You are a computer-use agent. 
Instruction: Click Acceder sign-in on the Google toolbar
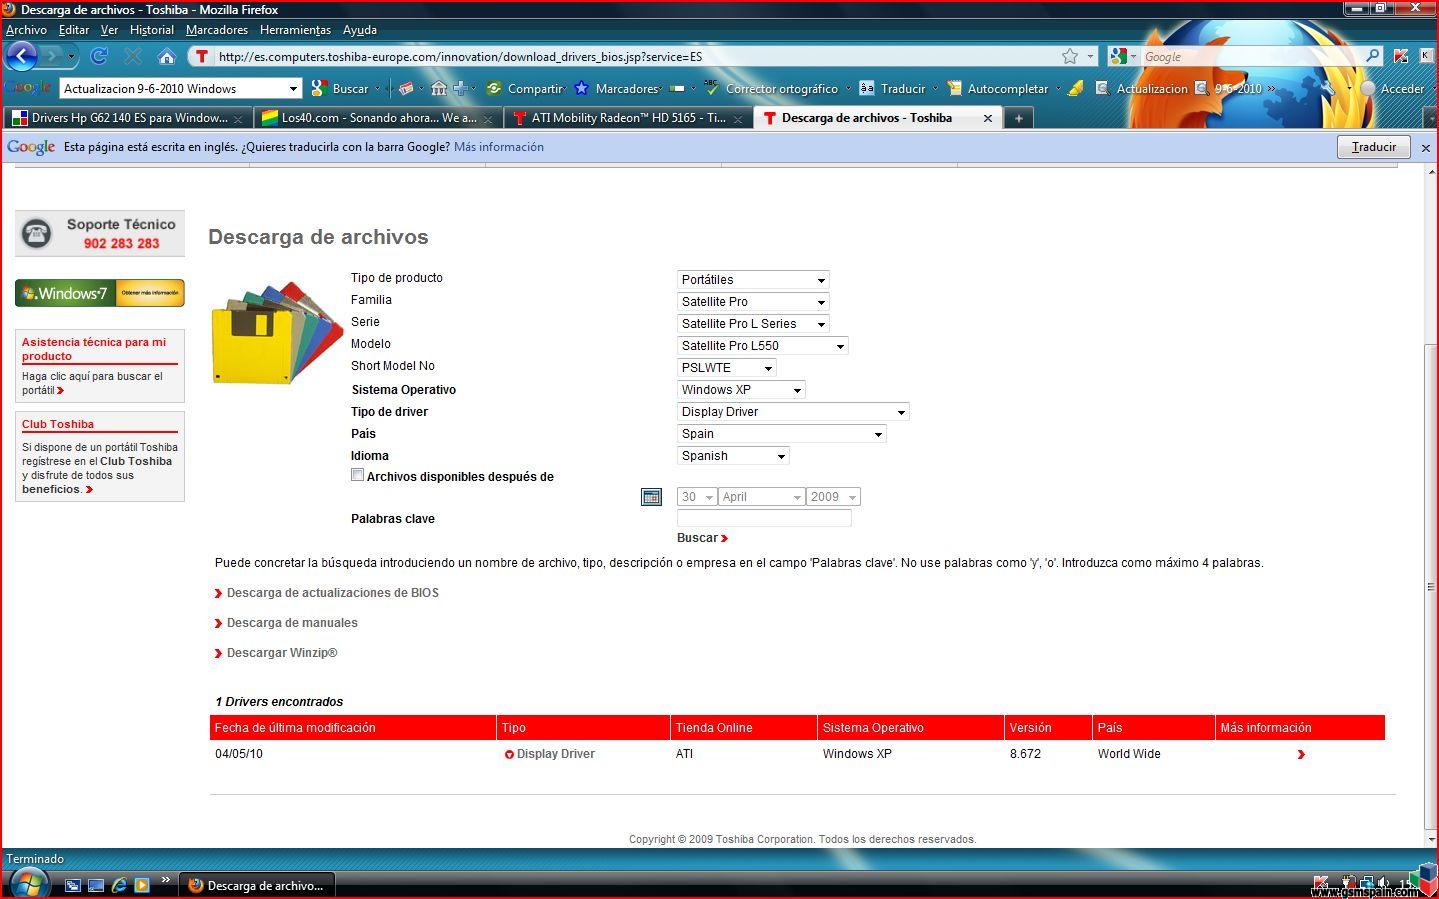point(1392,88)
